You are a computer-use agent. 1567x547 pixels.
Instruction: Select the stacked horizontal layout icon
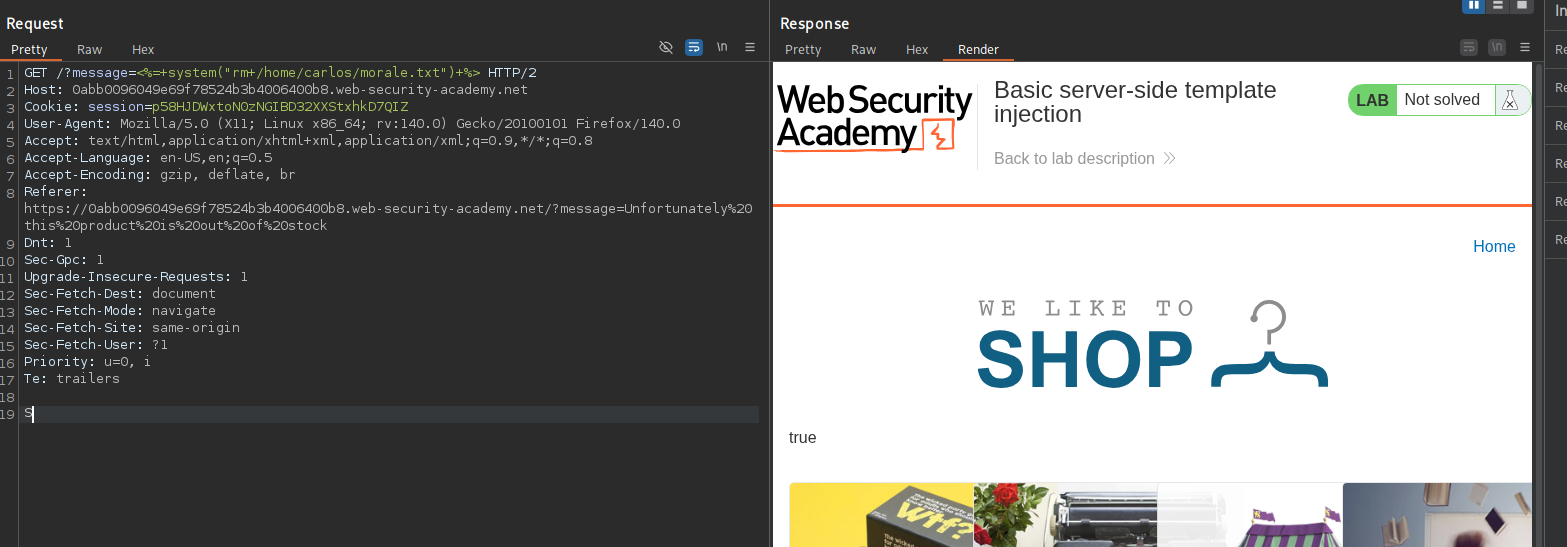[x=1497, y=5]
